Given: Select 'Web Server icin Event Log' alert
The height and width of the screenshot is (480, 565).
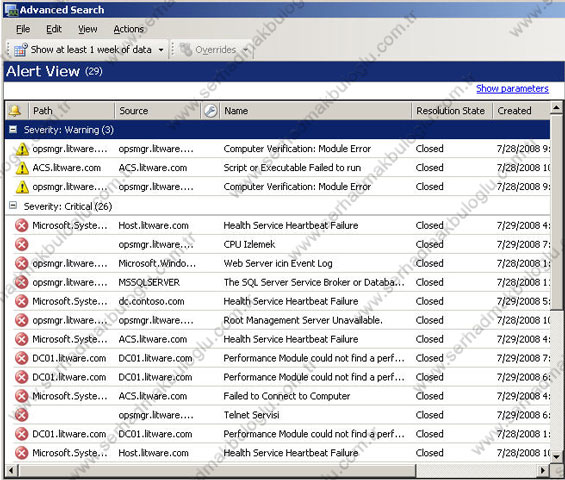Looking at the screenshot, I should coord(278,263).
